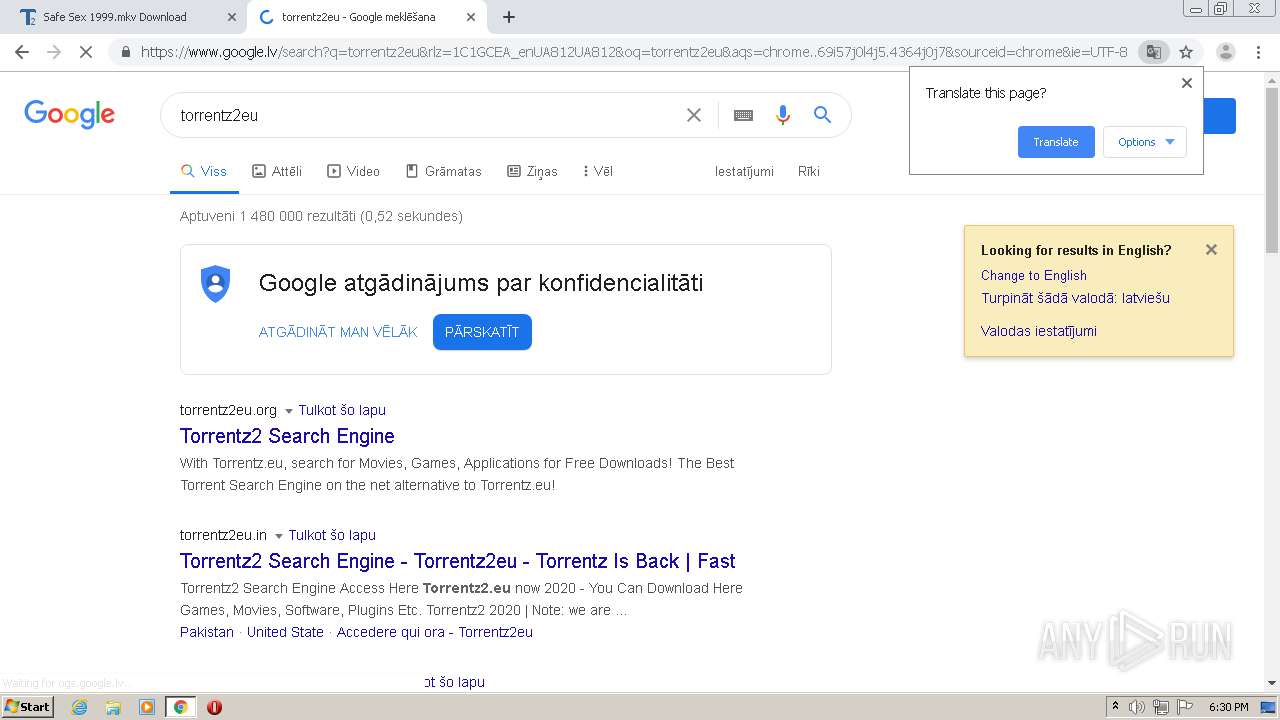Click the 6:30 PM clock
The image size is (1280, 720).
(x=1228, y=707)
